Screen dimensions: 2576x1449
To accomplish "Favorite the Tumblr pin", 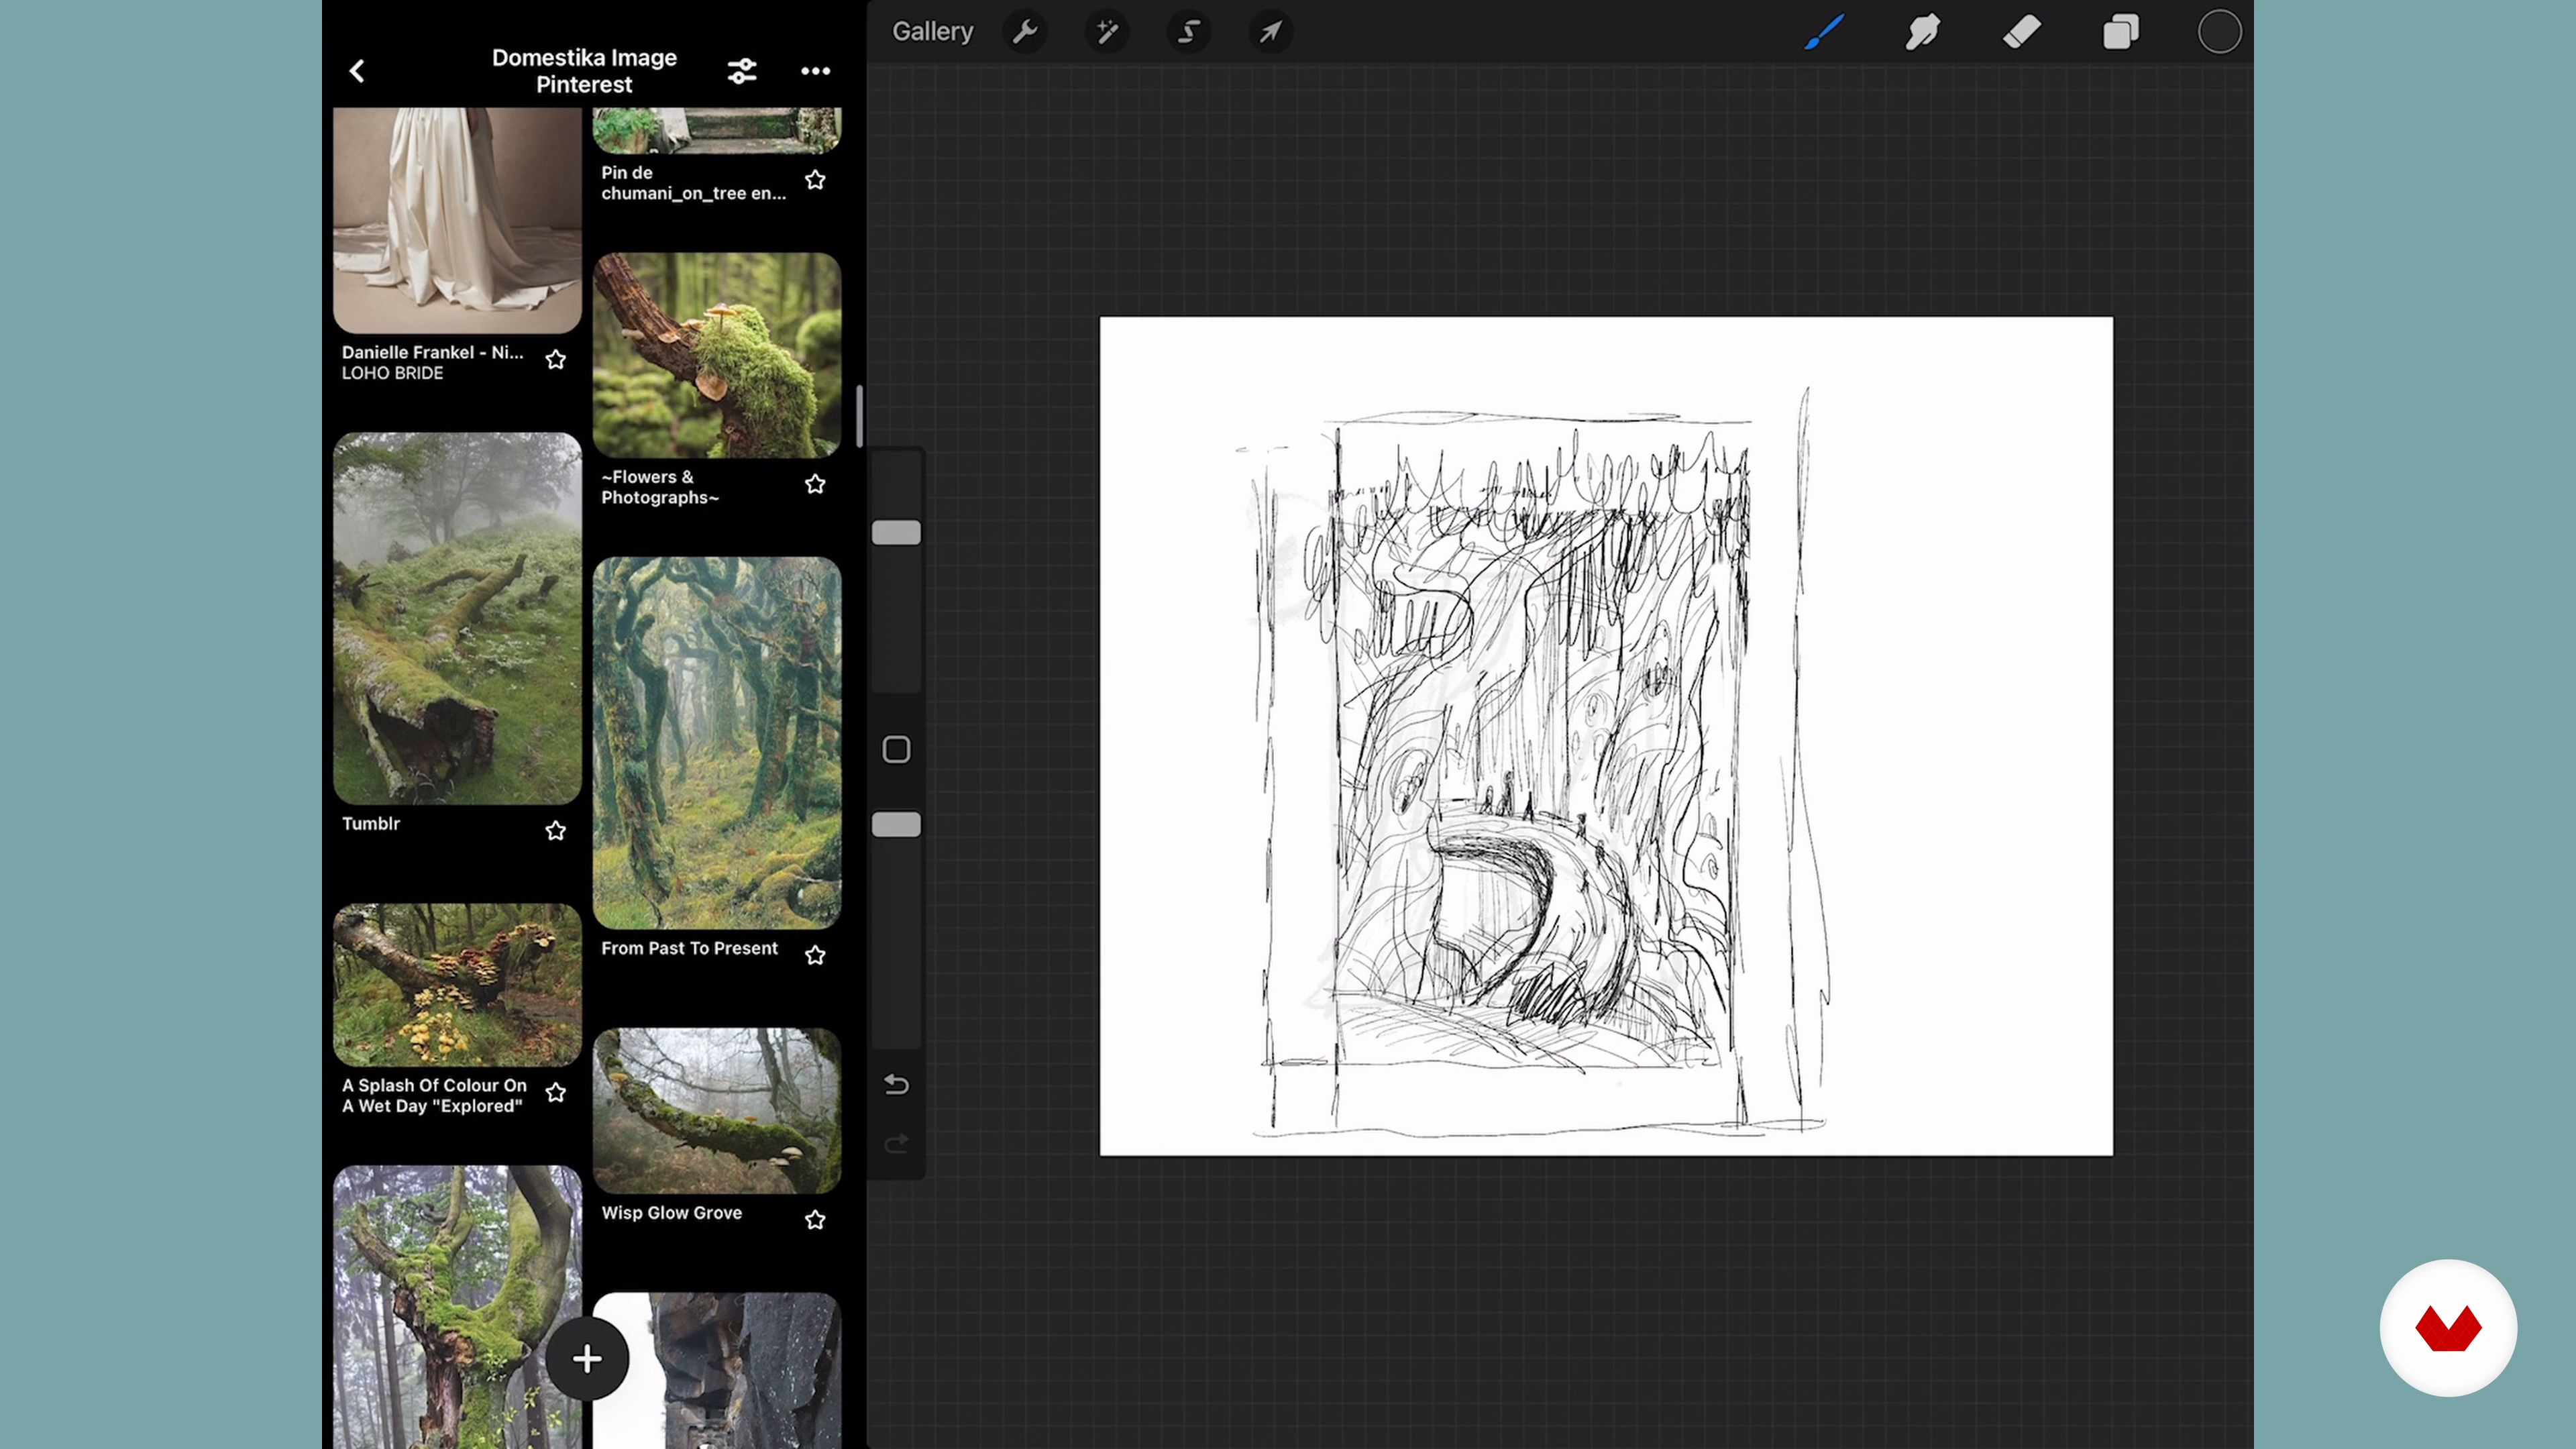I will (x=556, y=831).
